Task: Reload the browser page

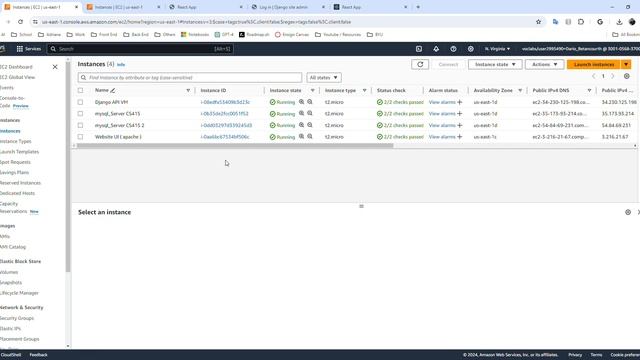Action: tap(20, 22)
